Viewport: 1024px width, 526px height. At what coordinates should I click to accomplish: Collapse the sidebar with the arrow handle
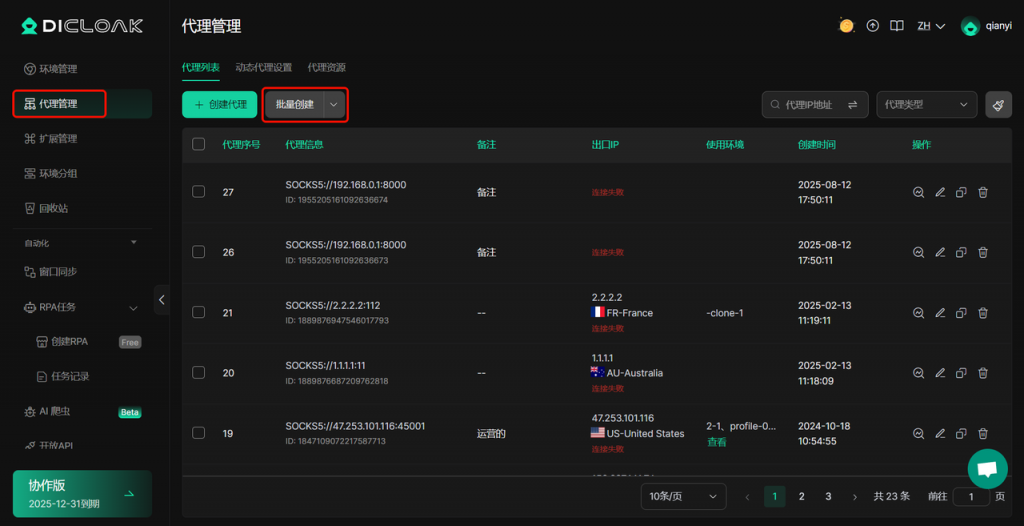161,300
